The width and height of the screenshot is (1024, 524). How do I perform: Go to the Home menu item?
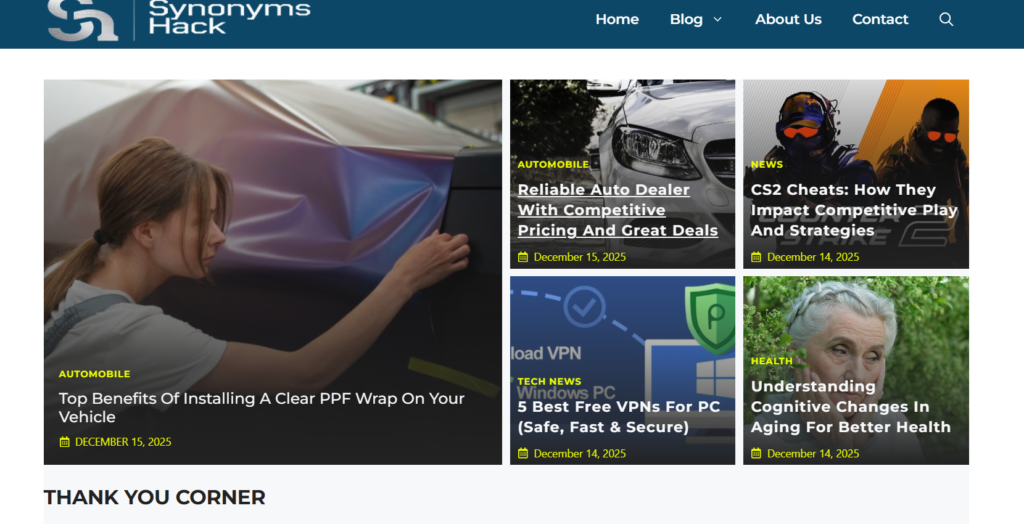pos(617,19)
